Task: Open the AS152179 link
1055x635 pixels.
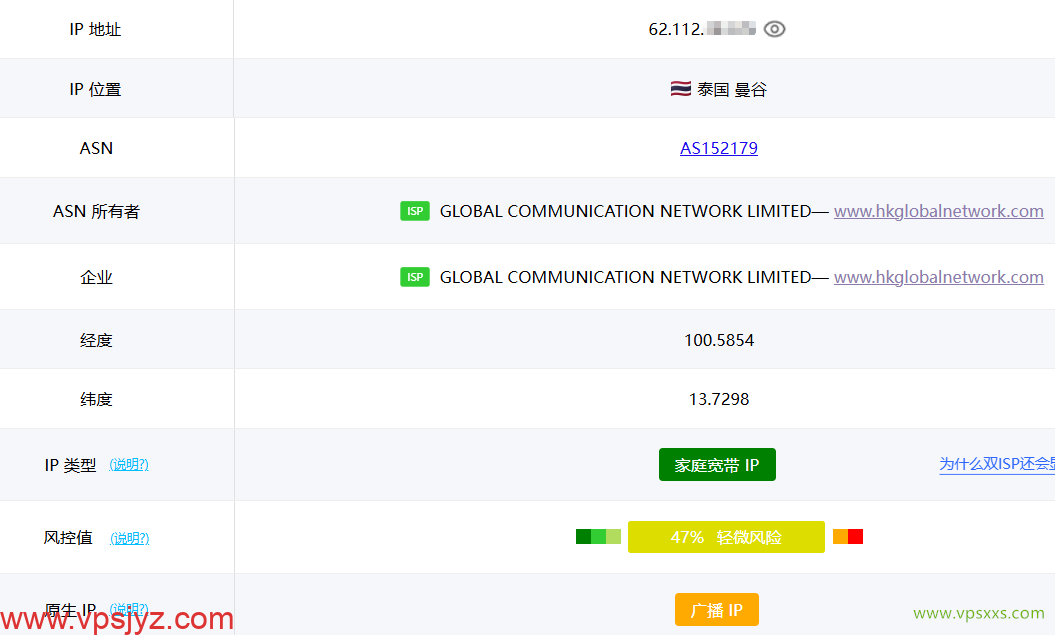Action: pos(719,148)
